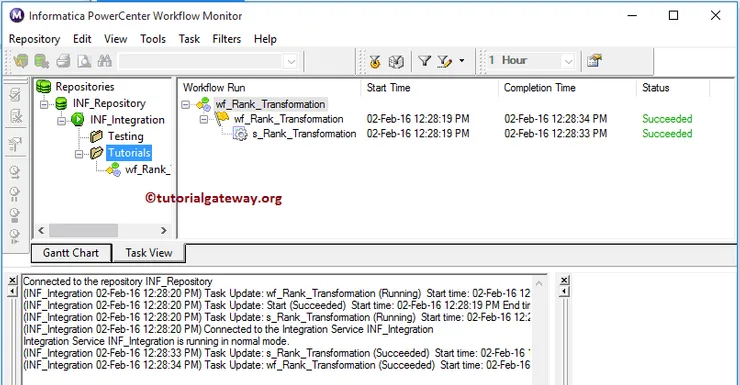Click the medal-shaped toolbar icon
Image resolution: width=740 pixels, height=385 pixels.
[375, 61]
